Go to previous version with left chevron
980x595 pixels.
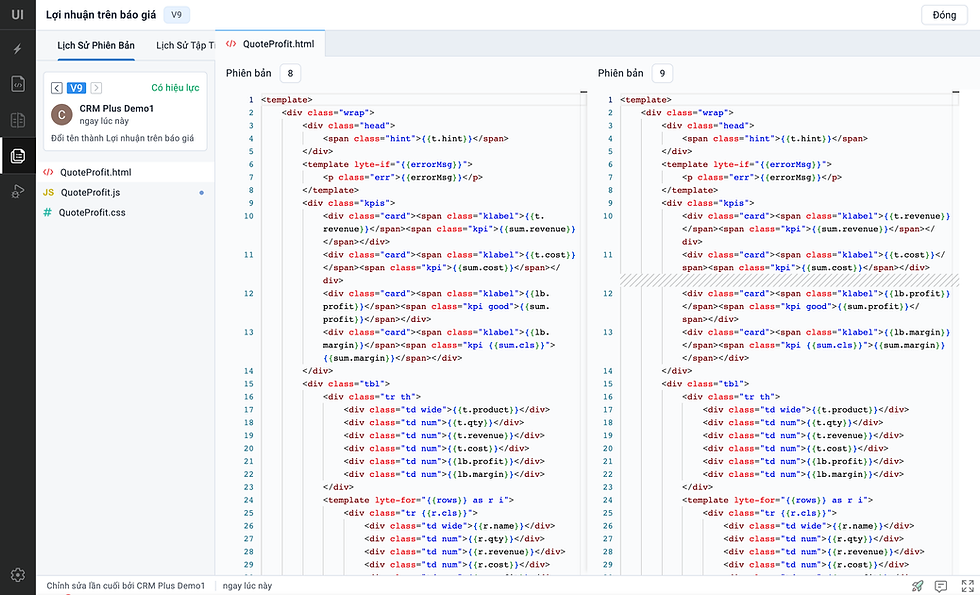(56, 88)
